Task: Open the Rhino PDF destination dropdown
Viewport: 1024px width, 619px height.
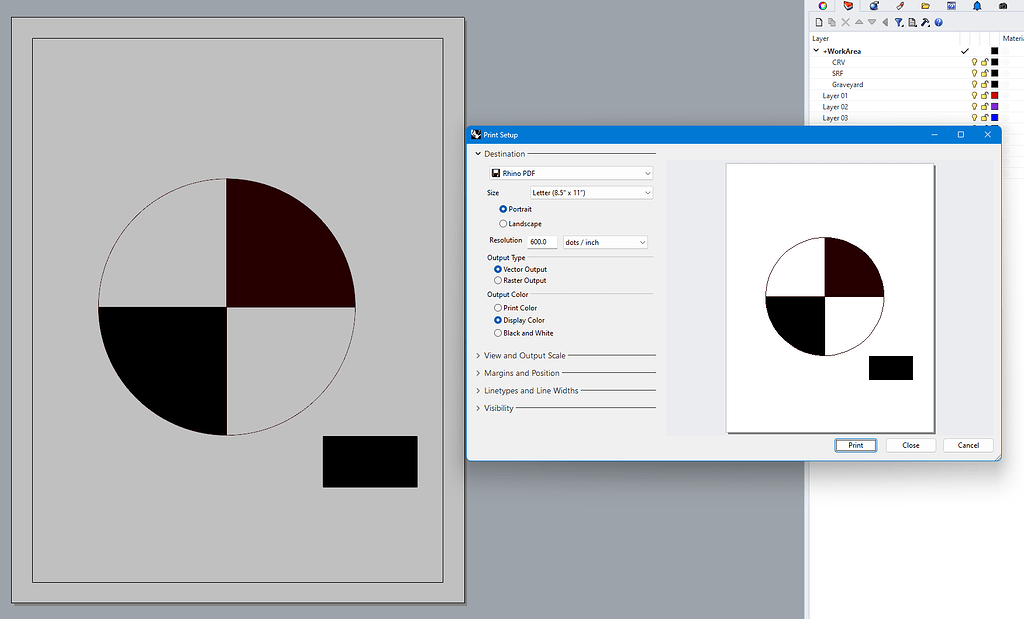Action: click(570, 174)
